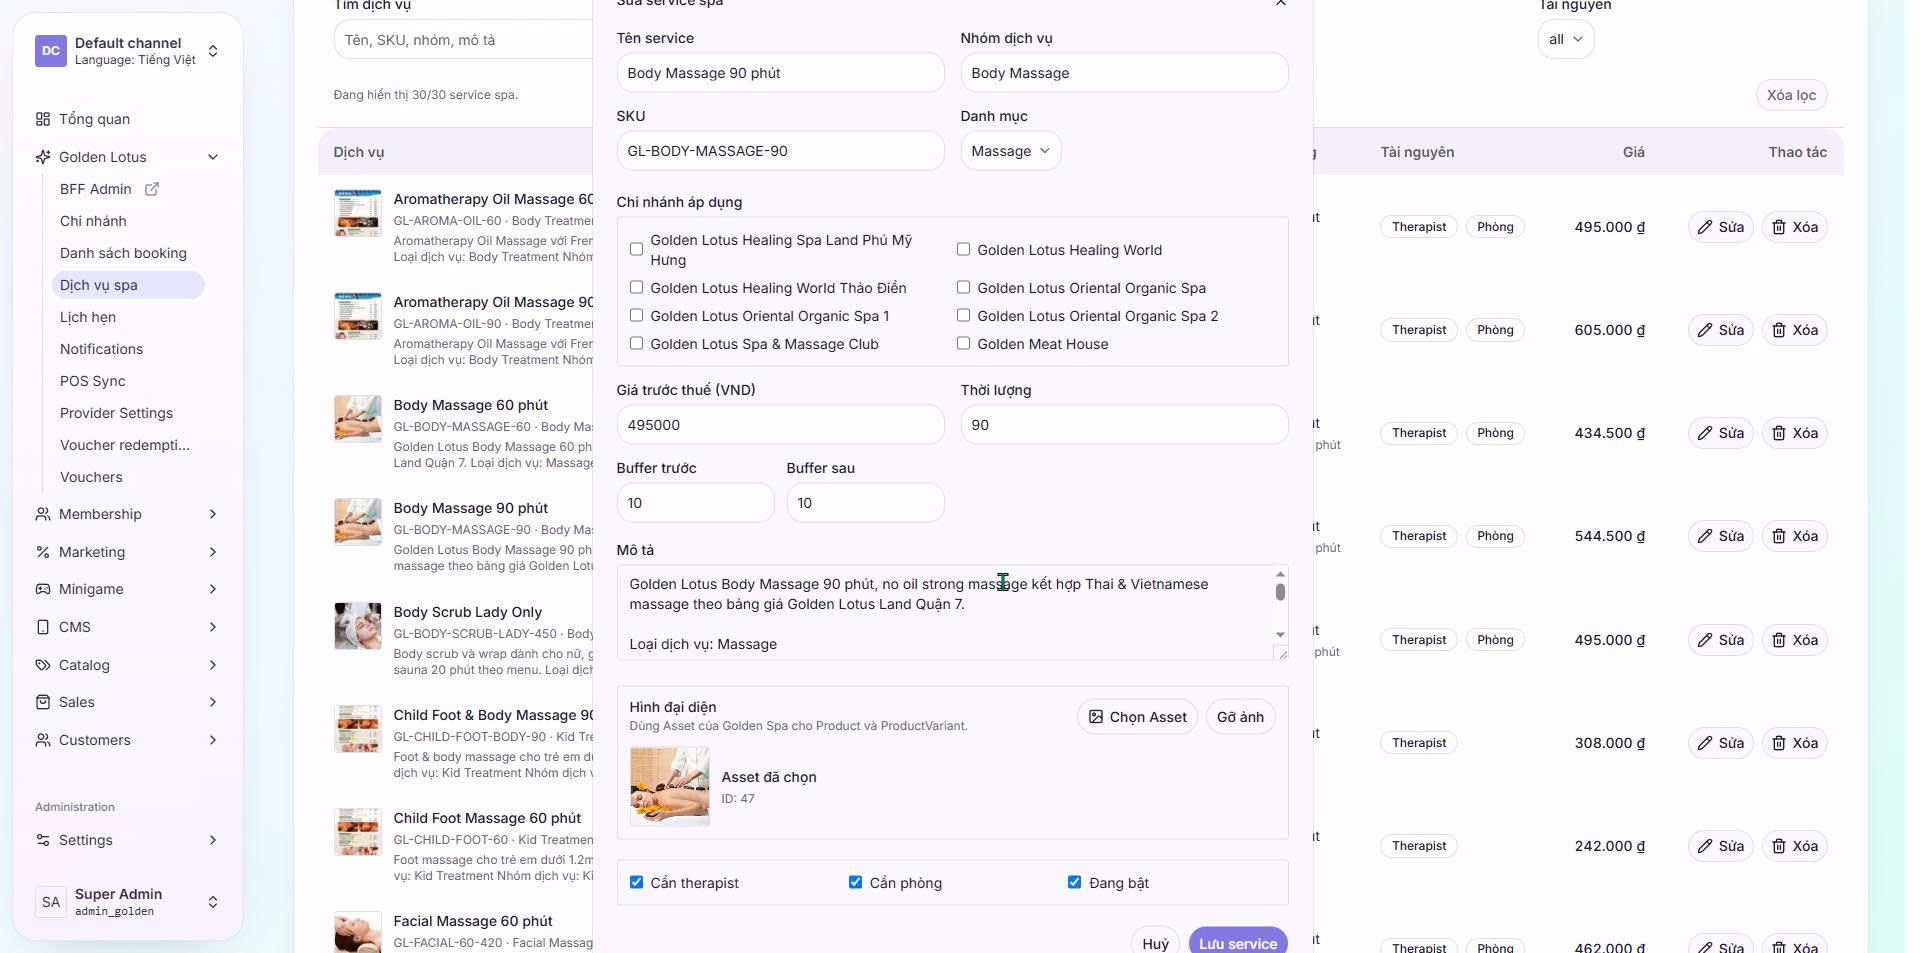Screen dimensions: 1920x953
Task: Click pencil icon for the 434.500 ₫ row
Action: pos(1705,433)
